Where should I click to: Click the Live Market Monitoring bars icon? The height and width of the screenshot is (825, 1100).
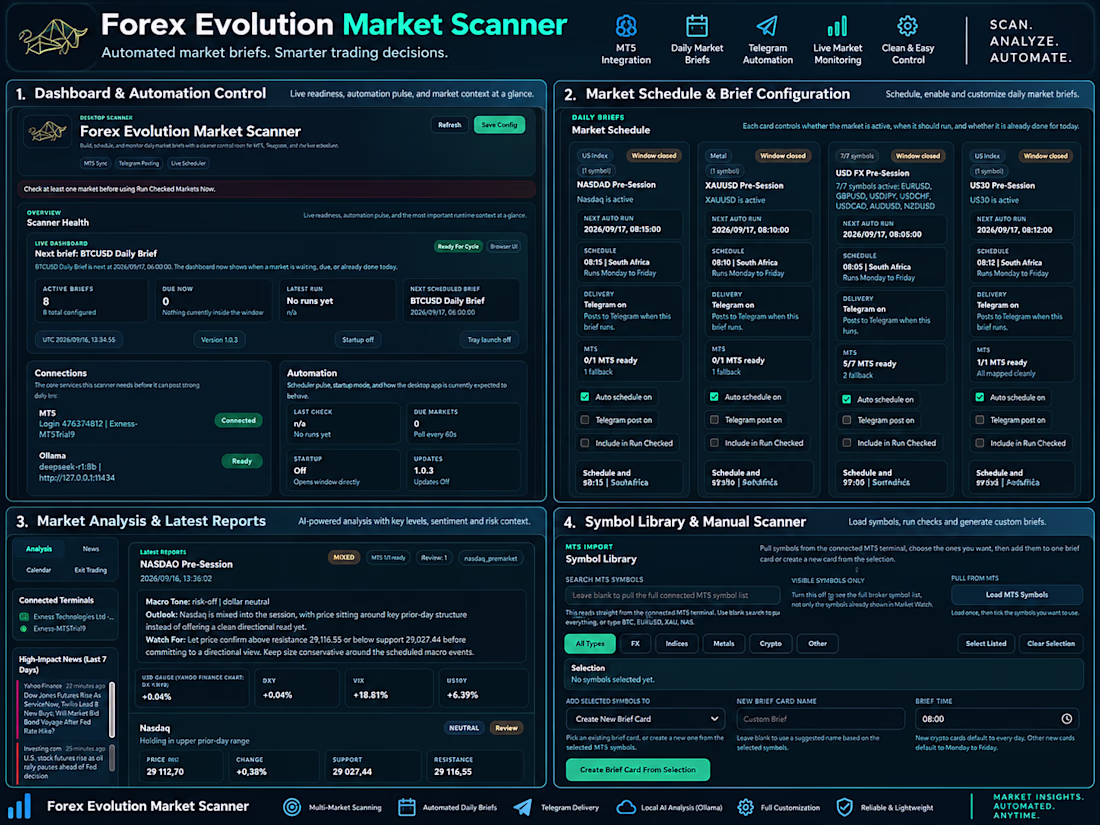pos(837,26)
